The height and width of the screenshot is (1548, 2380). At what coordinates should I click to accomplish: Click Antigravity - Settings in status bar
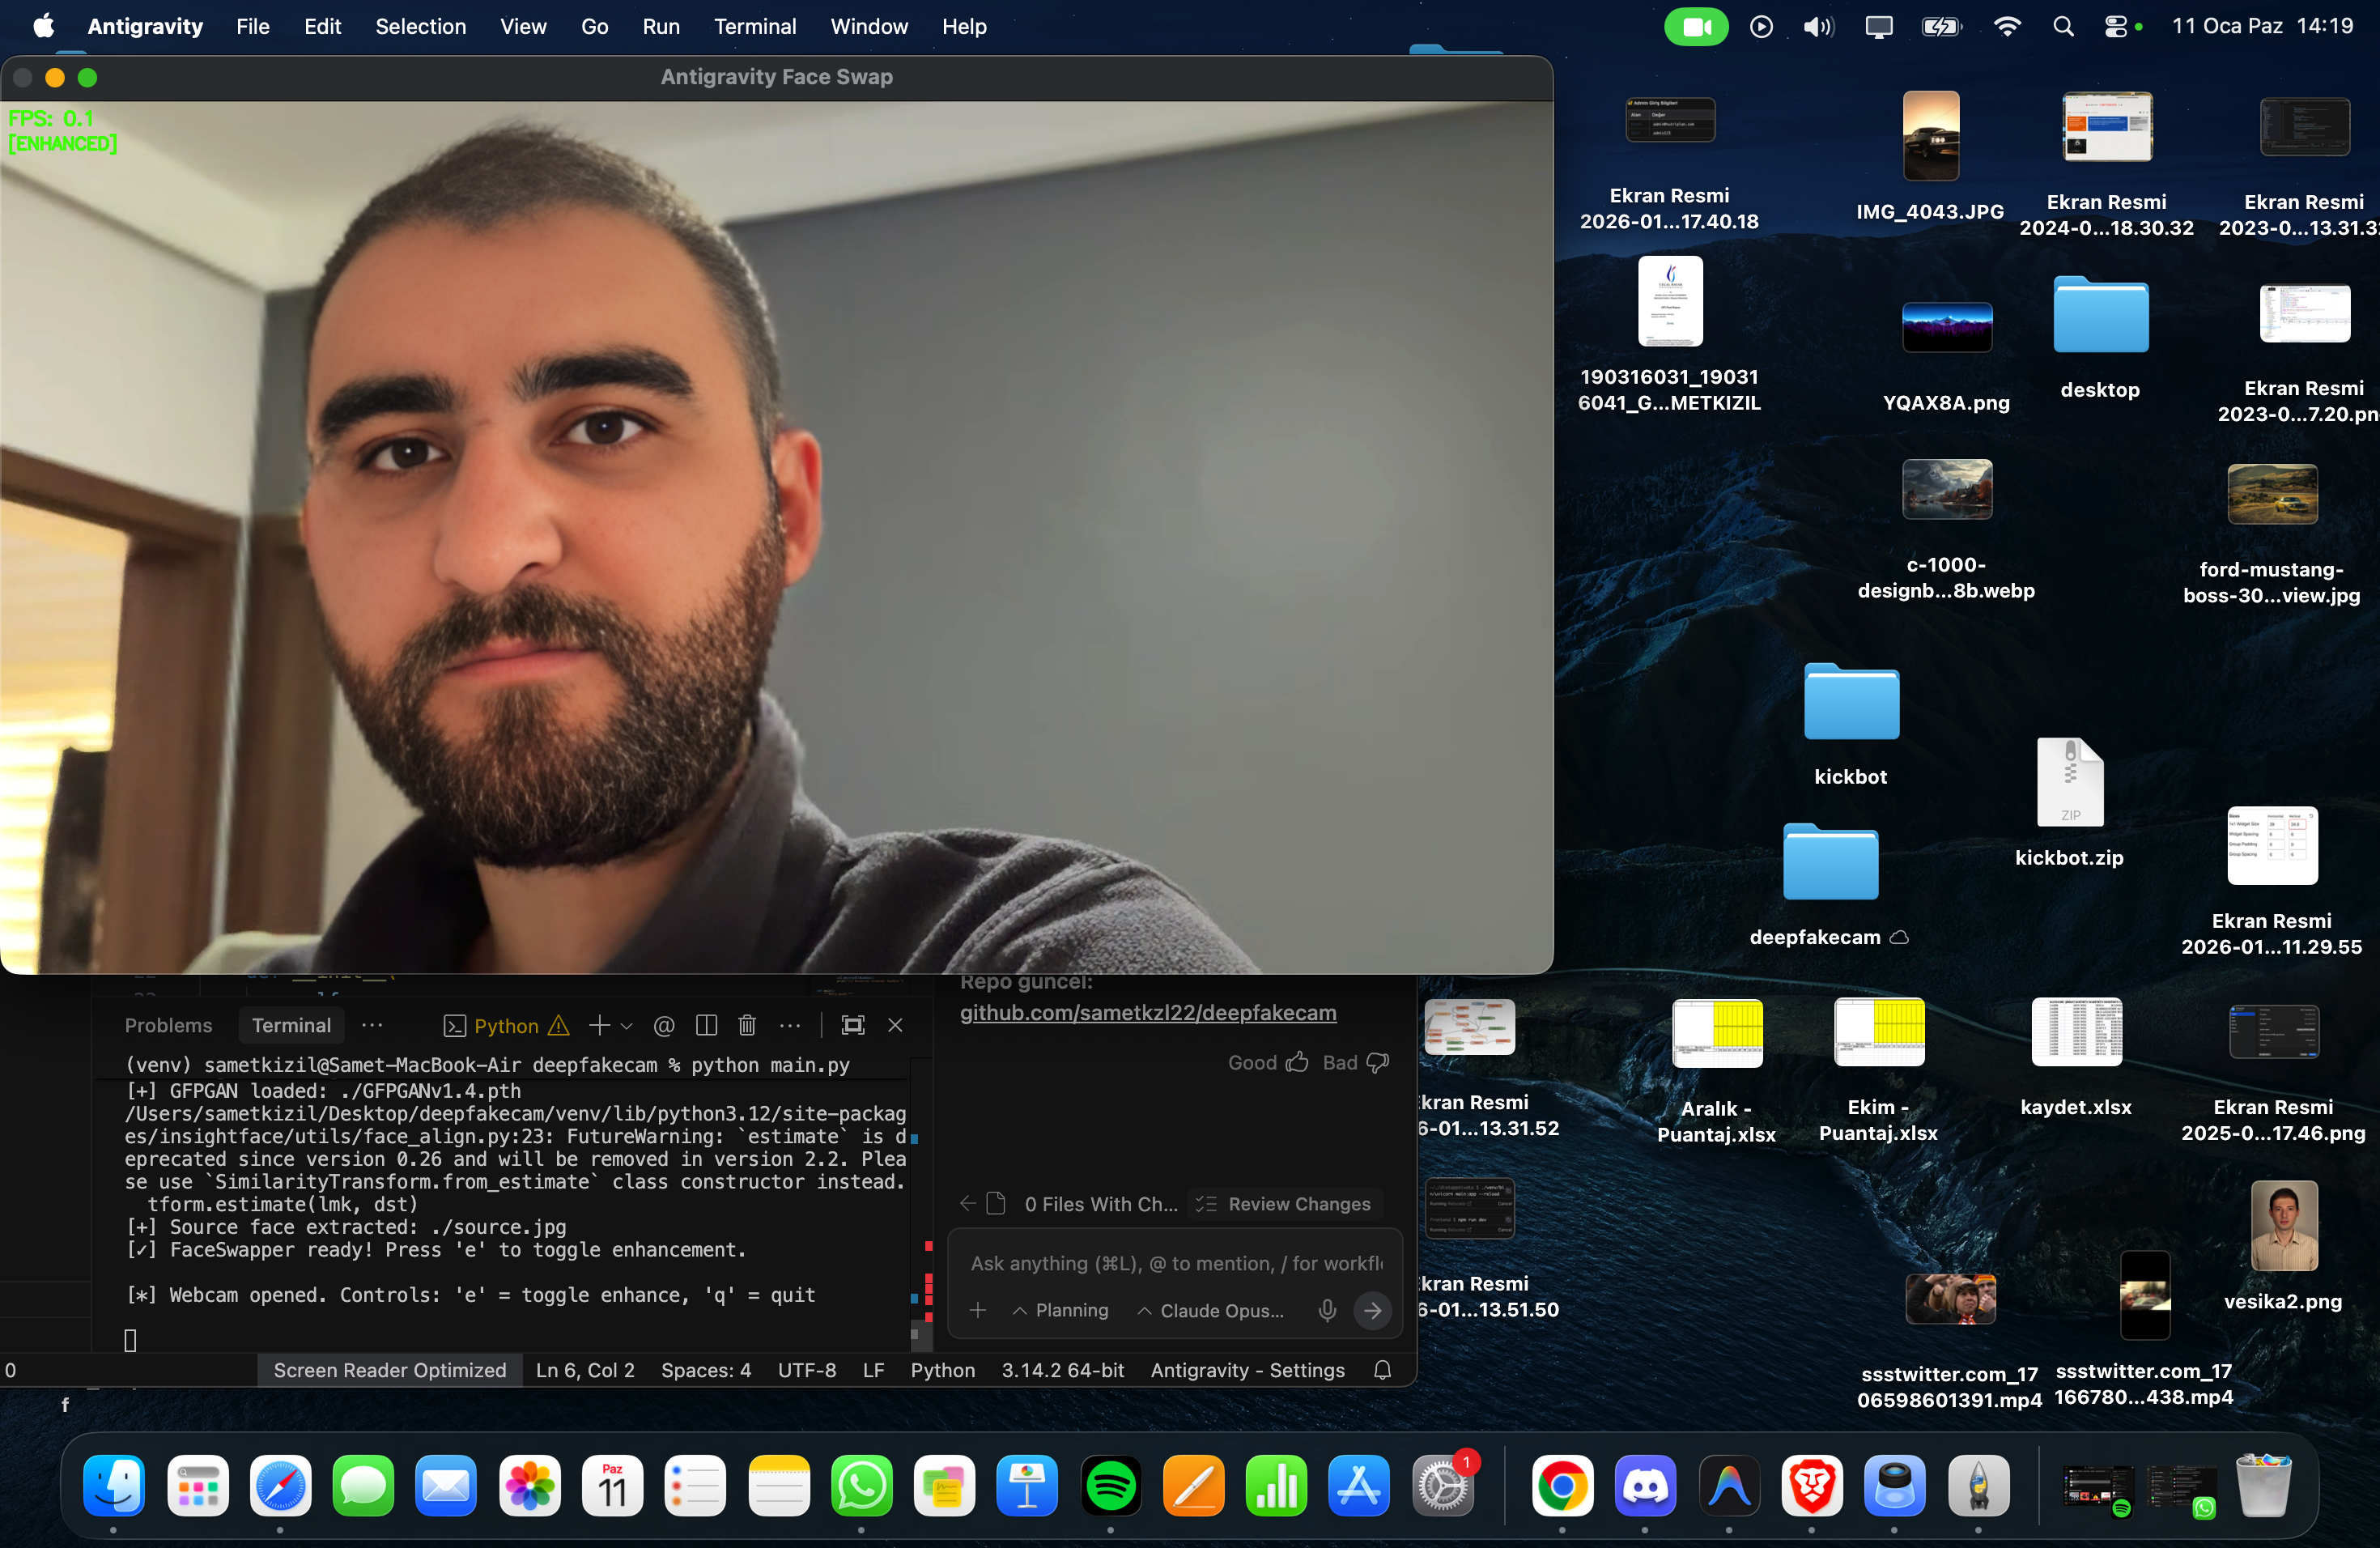[1247, 1370]
